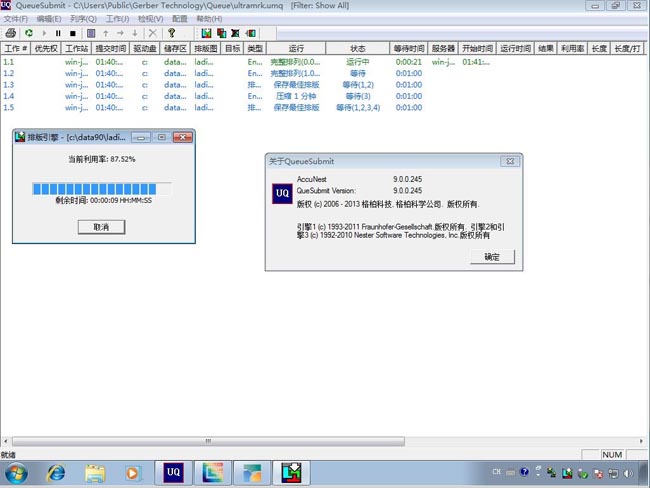The width and height of the screenshot is (650, 488).
Task: Select job row 1.1
Action: [323, 62]
